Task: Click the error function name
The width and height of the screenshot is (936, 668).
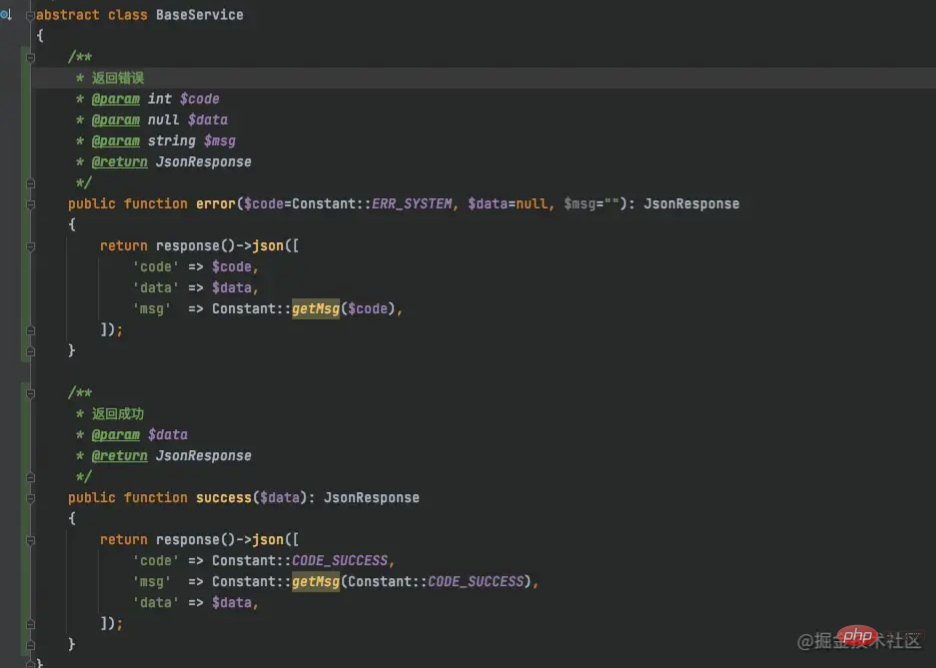Action: (215, 204)
